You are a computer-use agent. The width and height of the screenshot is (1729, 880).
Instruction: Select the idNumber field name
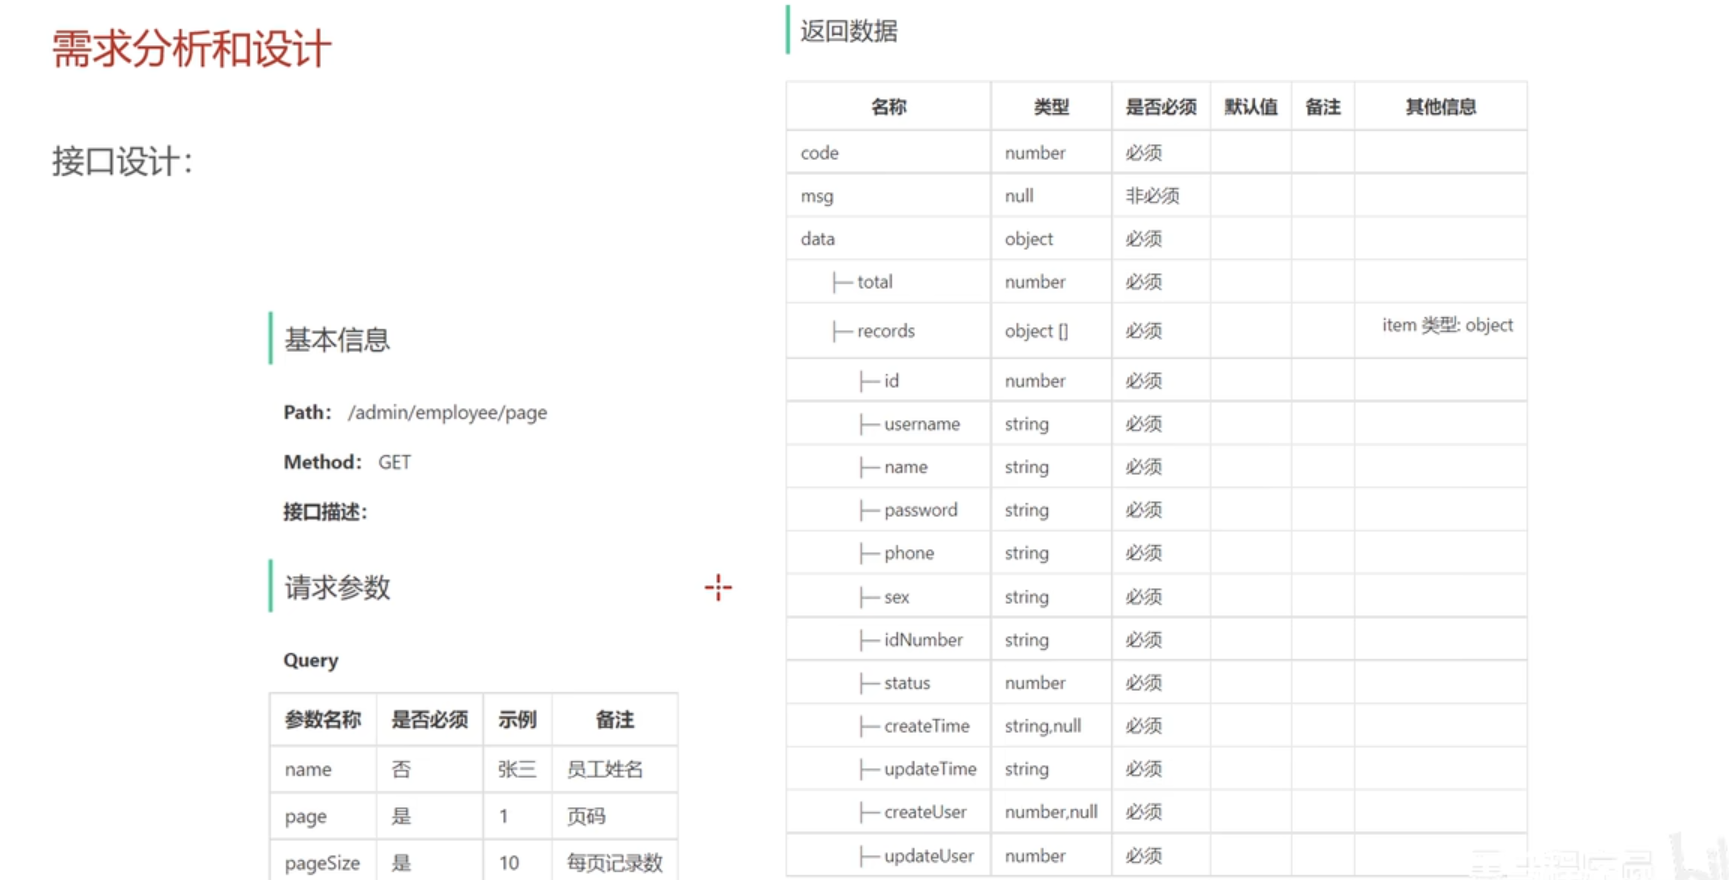tap(923, 640)
